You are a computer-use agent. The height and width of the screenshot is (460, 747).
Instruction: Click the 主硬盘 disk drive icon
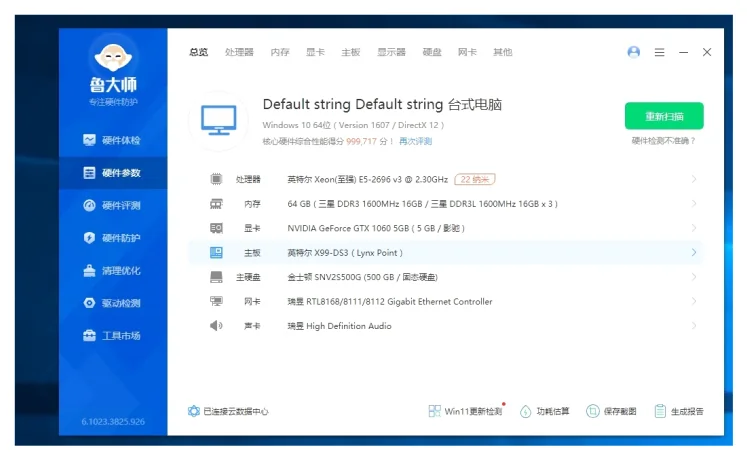click(216, 277)
